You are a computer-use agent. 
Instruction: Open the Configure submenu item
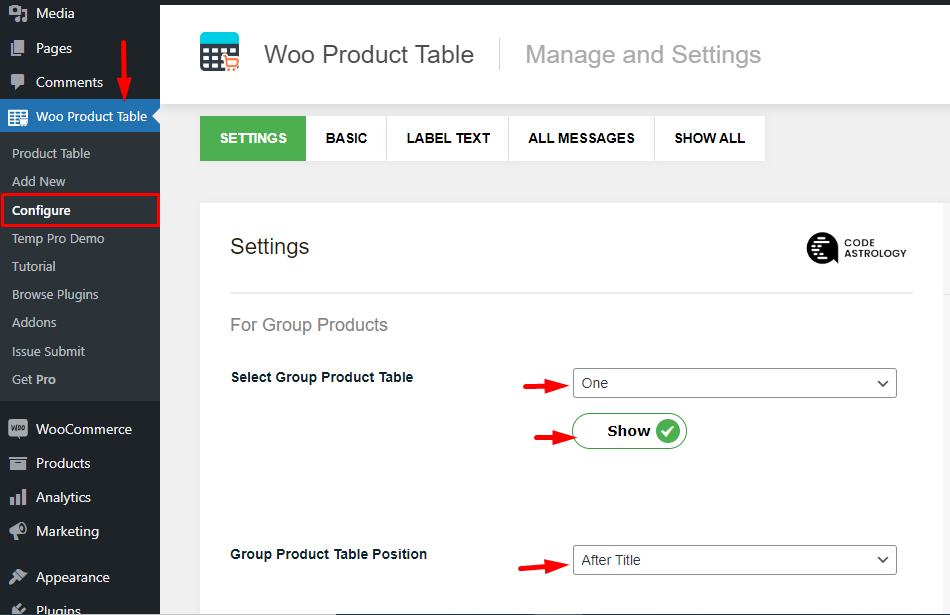80,210
